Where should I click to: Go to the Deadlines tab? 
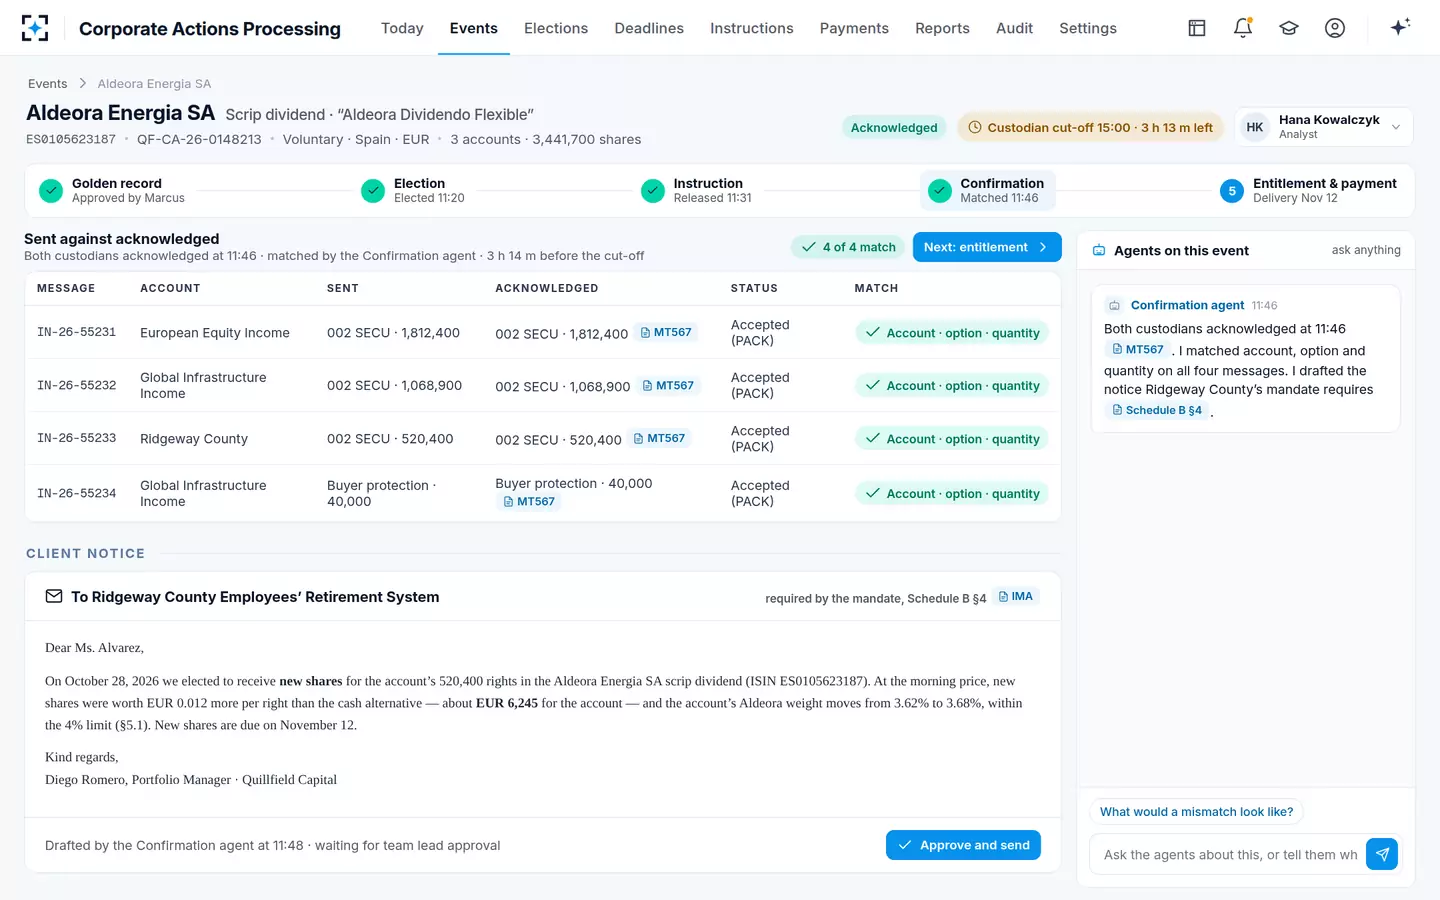(649, 28)
